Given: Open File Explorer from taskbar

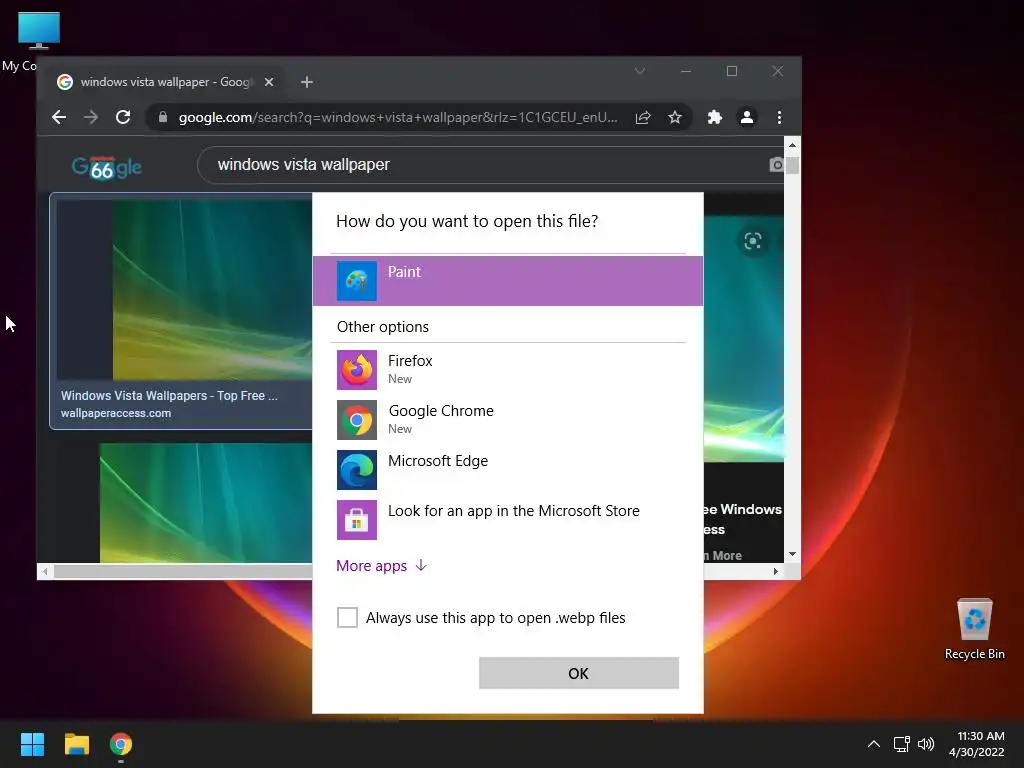Looking at the screenshot, I should pos(76,744).
